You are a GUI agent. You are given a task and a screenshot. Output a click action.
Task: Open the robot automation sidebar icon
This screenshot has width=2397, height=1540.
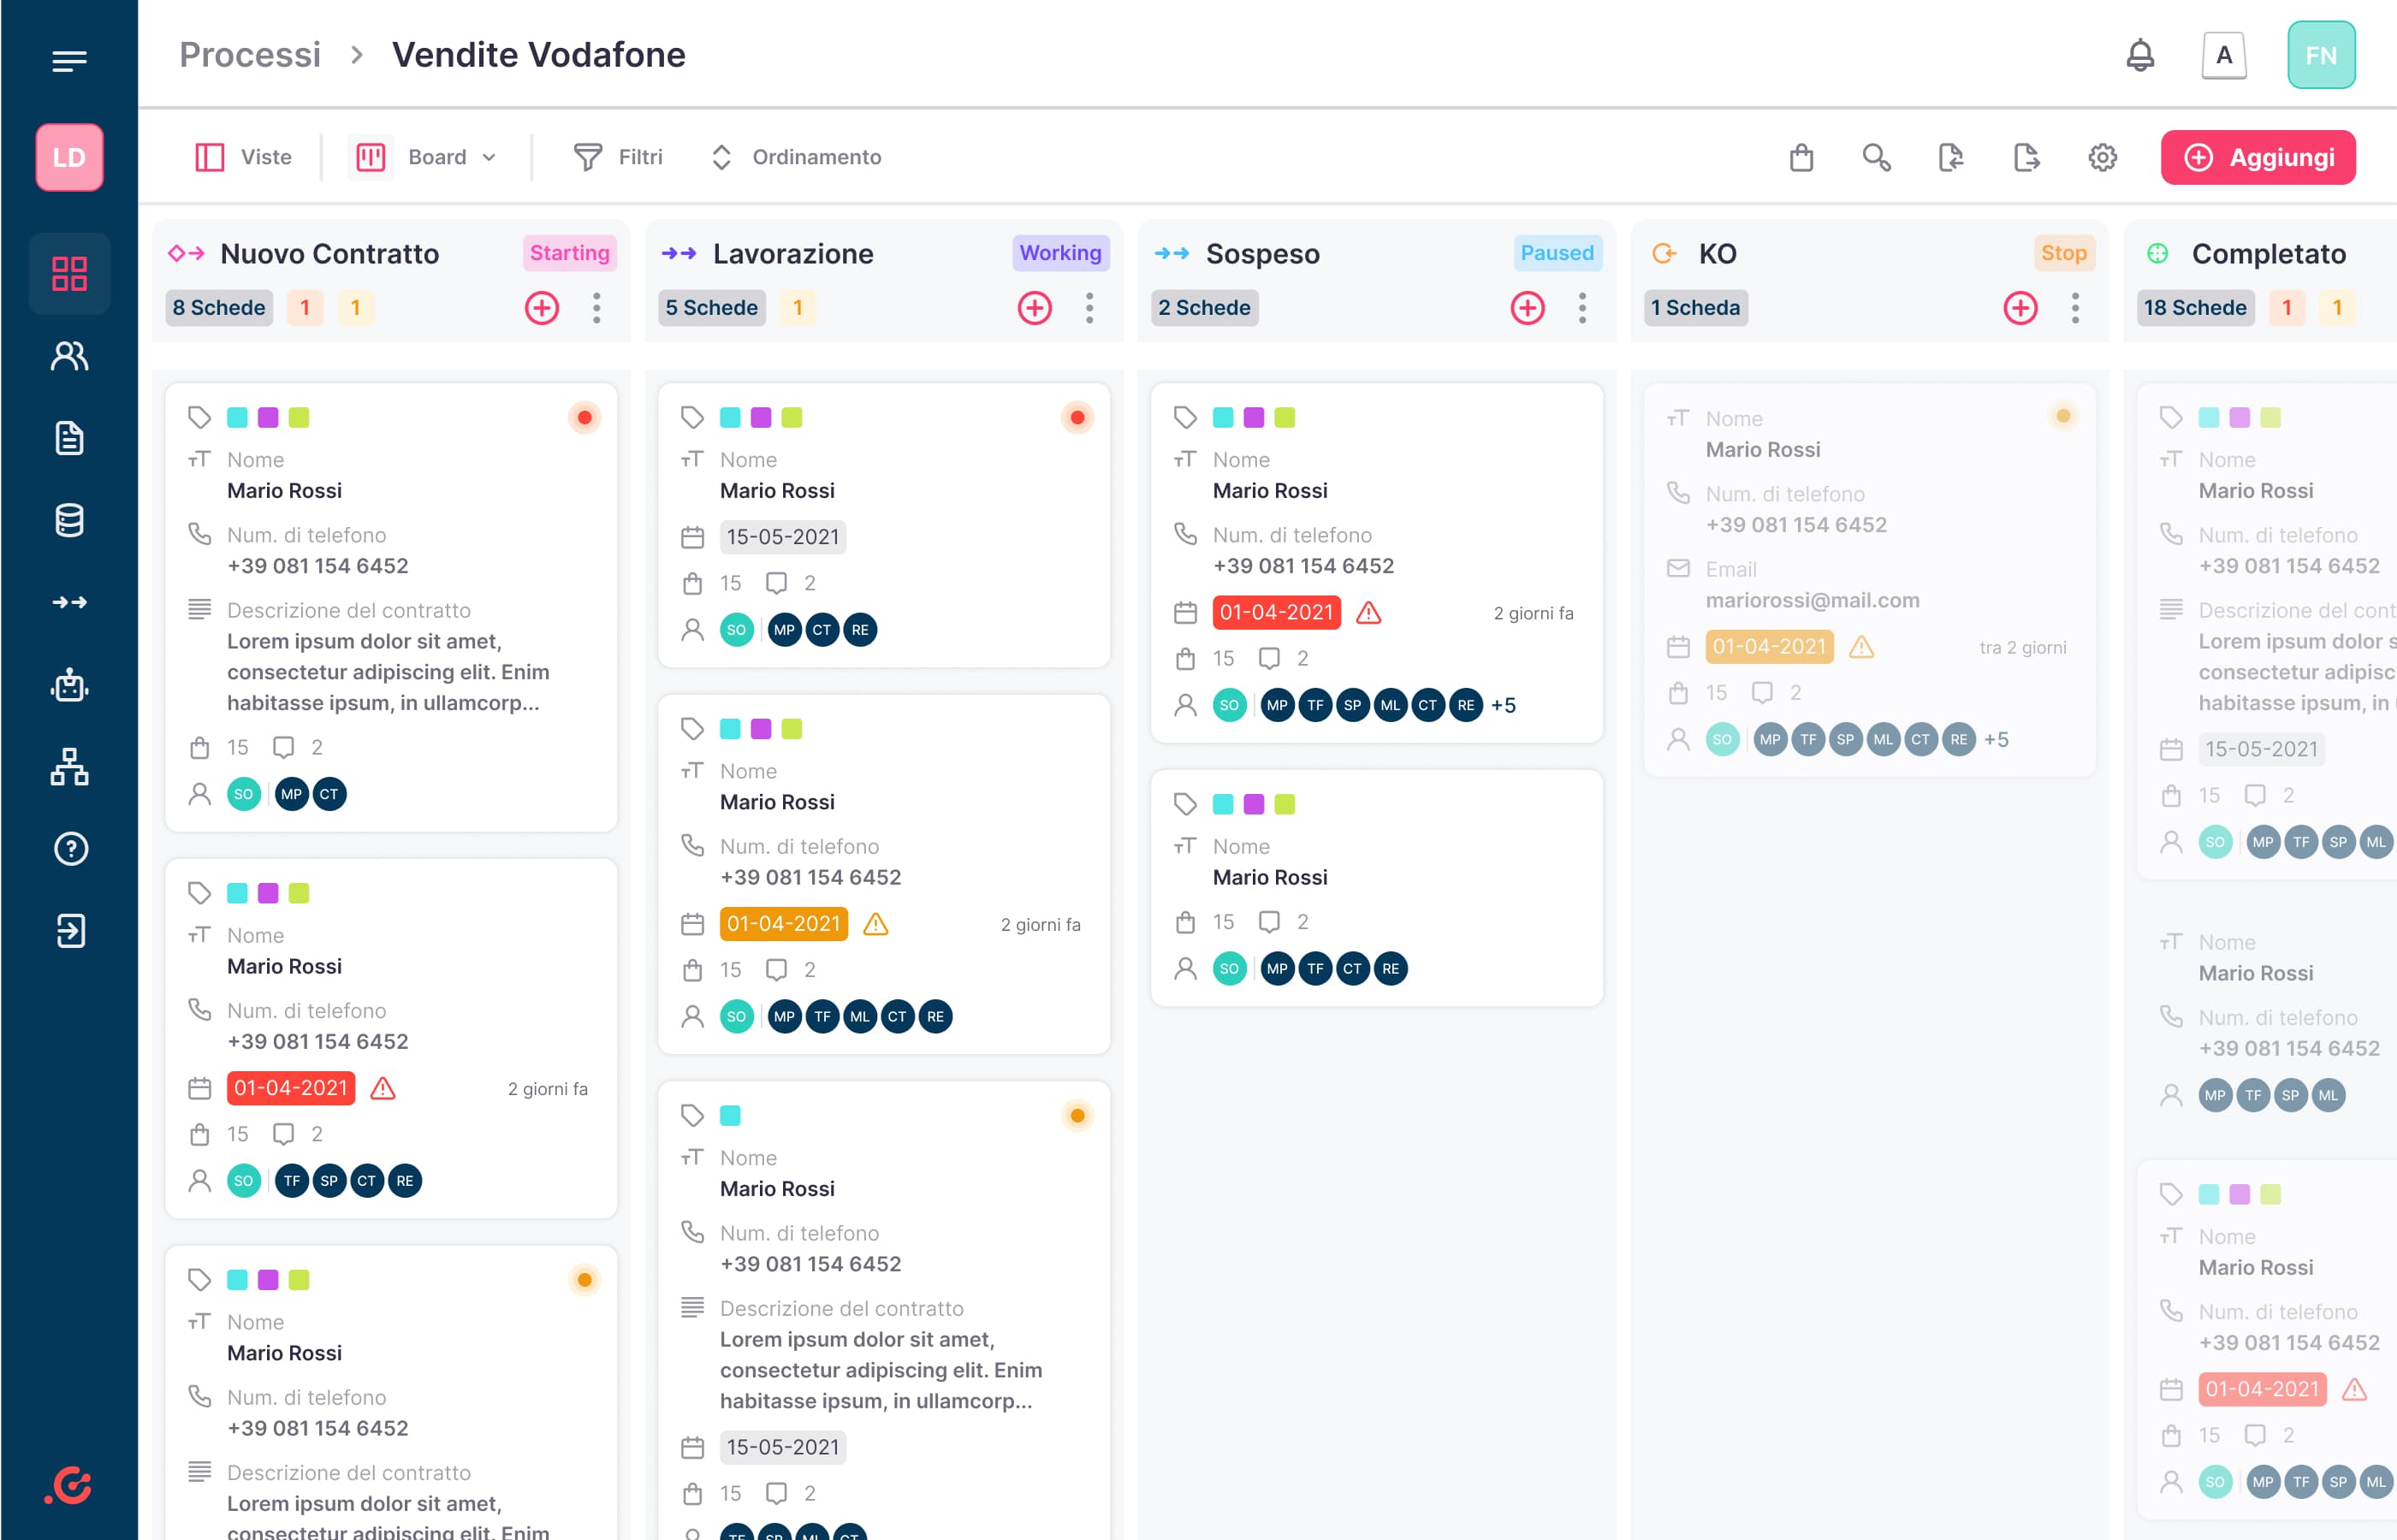point(69,685)
